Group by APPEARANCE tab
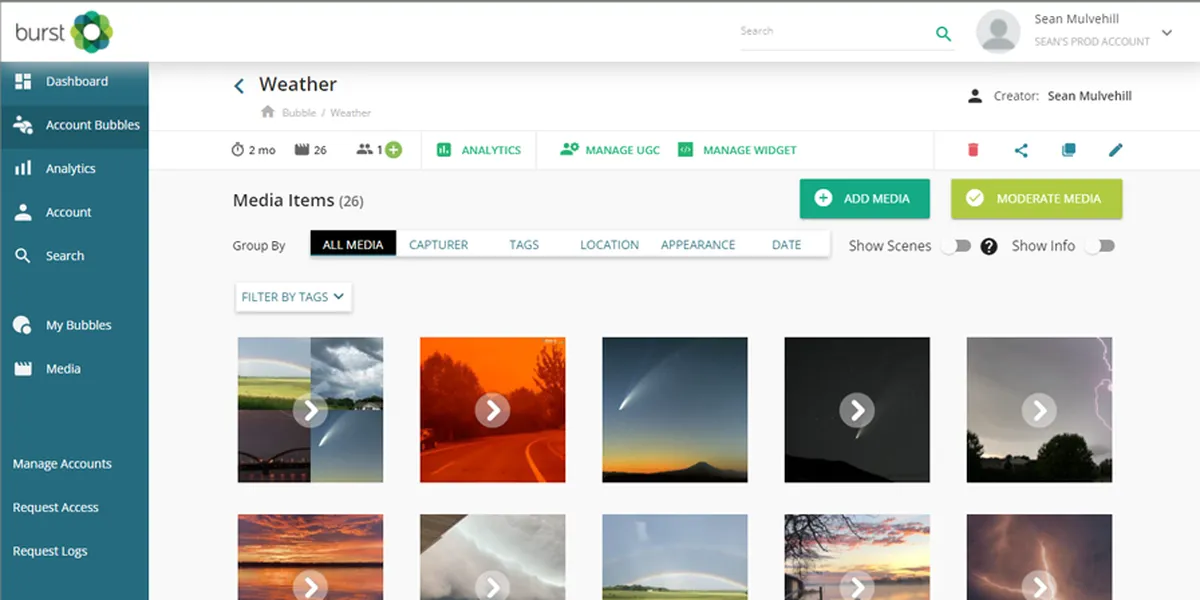The height and width of the screenshot is (600, 1200). click(x=698, y=244)
